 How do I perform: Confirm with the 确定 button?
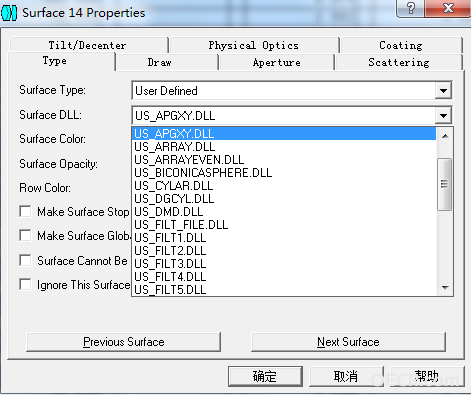tap(265, 377)
